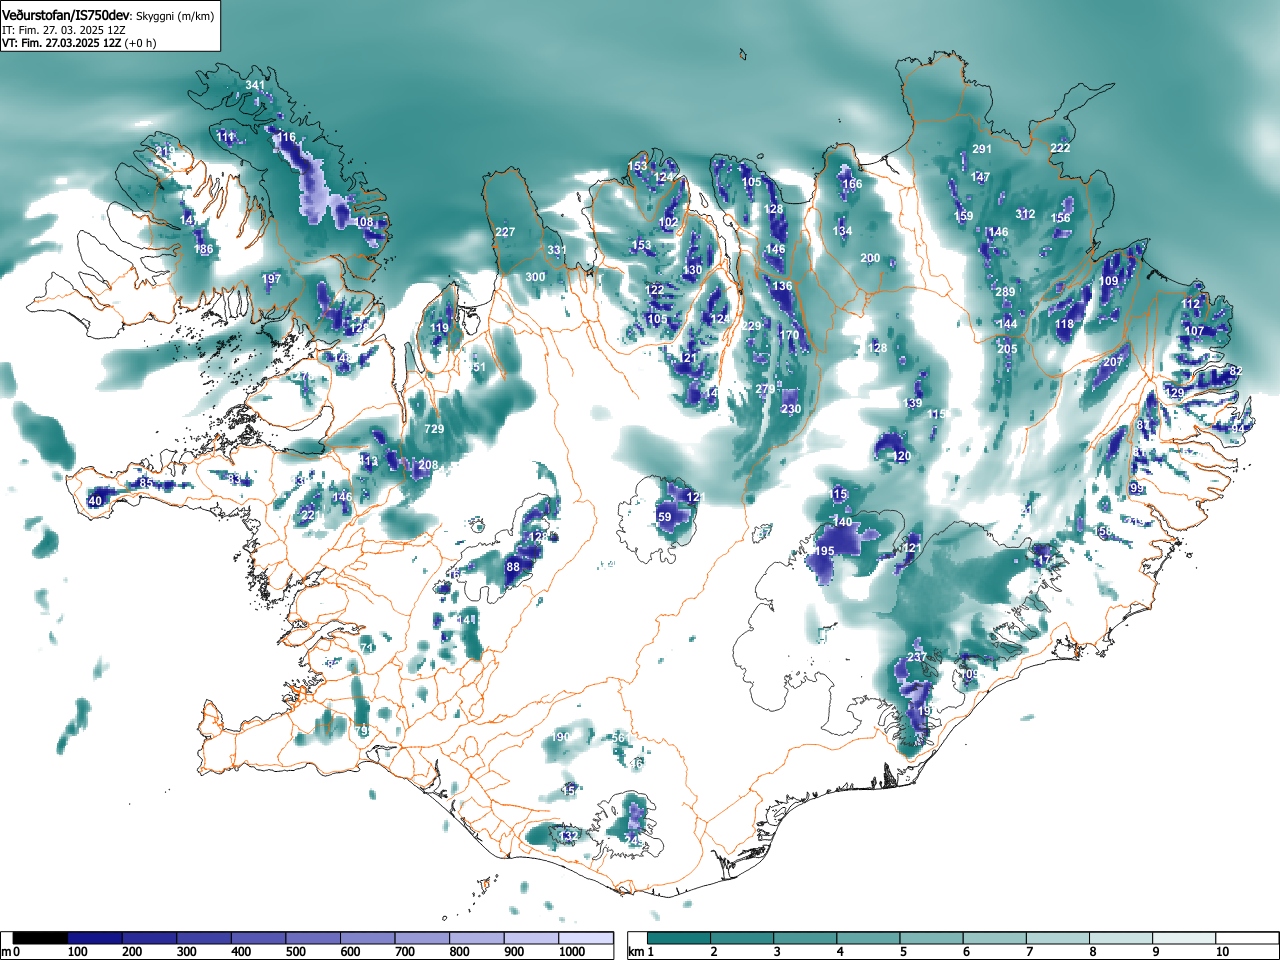Click the swatch between 5 and 6 km
The height and width of the screenshot is (960, 1280).
click(x=933, y=938)
